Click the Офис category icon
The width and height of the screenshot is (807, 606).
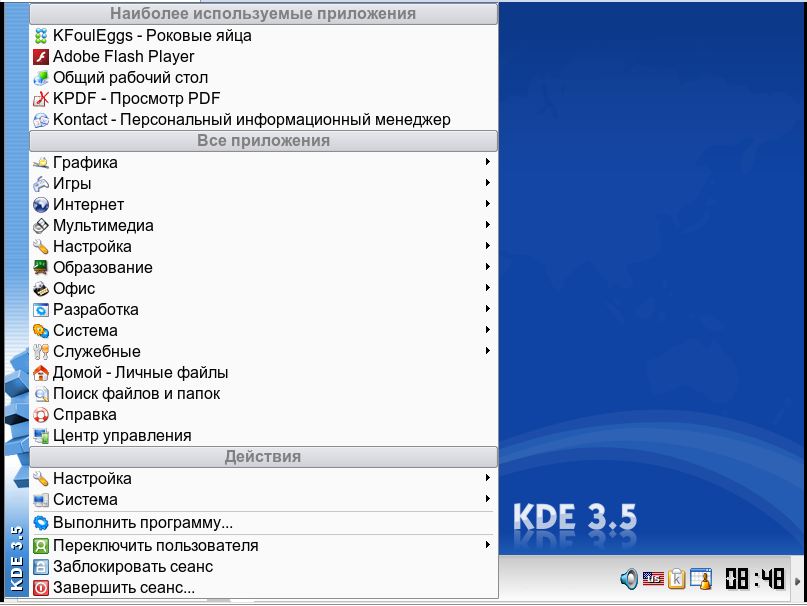41,289
